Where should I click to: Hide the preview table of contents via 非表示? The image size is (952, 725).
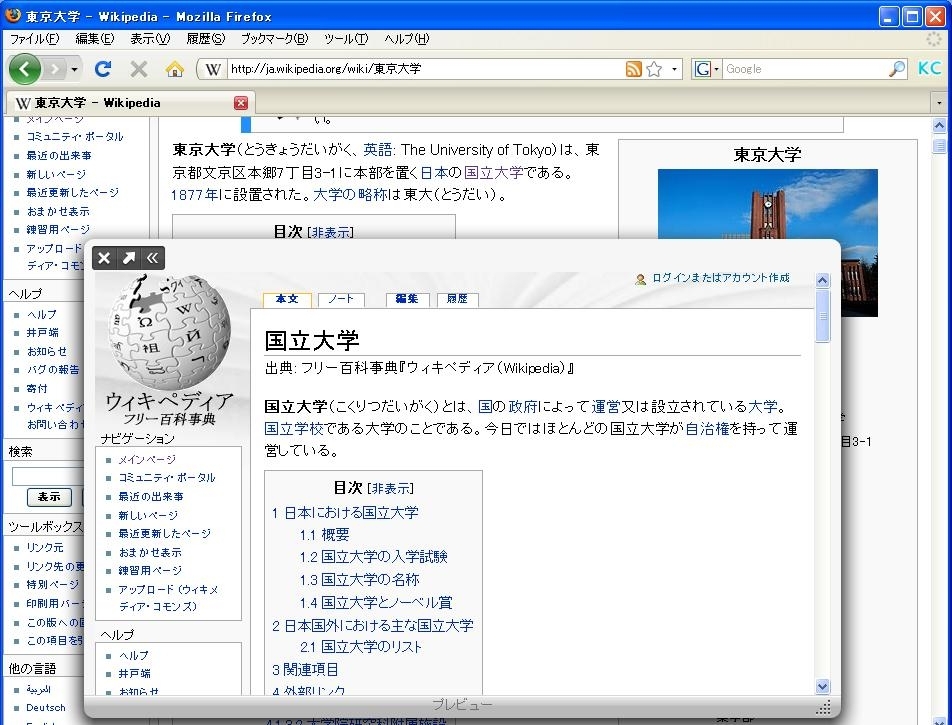click(391, 489)
